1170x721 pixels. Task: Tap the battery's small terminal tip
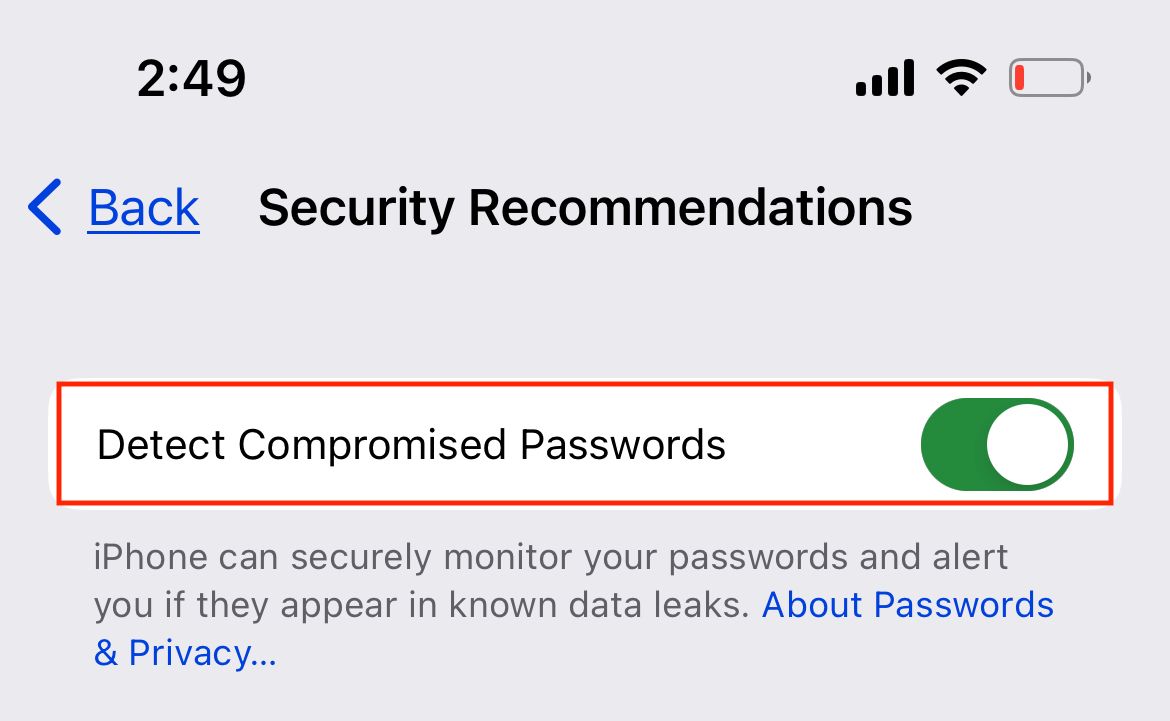[x=1089, y=78]
